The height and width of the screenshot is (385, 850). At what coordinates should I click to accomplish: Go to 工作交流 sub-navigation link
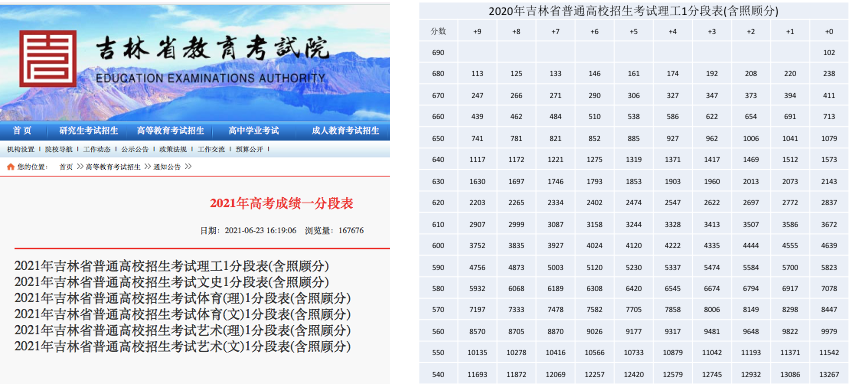click(x=211, y=149)
